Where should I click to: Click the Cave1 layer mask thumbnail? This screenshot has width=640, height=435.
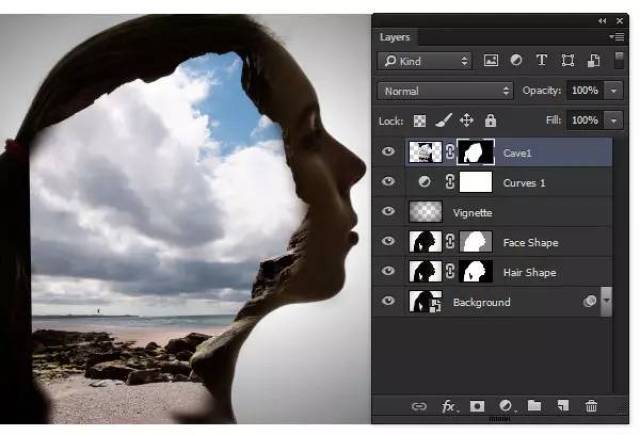476,152
